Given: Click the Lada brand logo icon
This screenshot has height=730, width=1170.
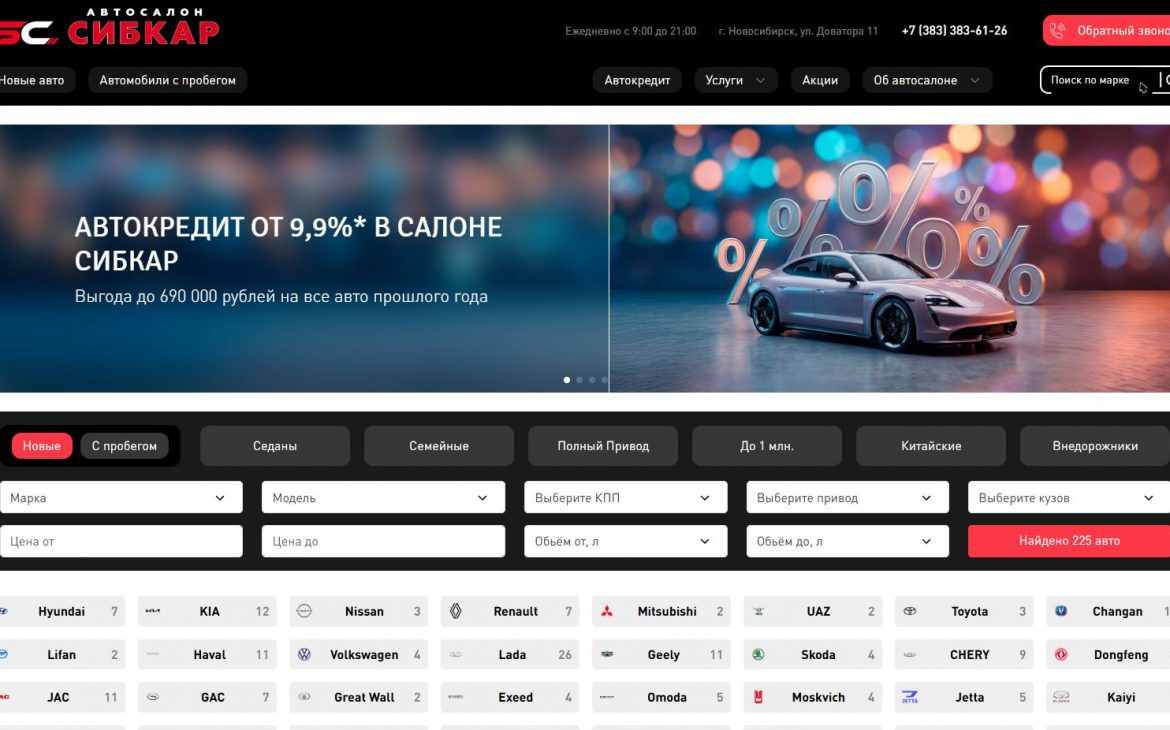Looking at the screenshot, I should point(455,655).
